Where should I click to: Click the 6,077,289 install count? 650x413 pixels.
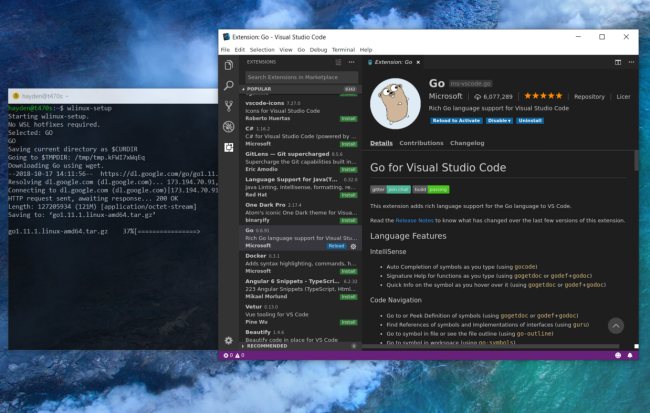click(493, 97)
